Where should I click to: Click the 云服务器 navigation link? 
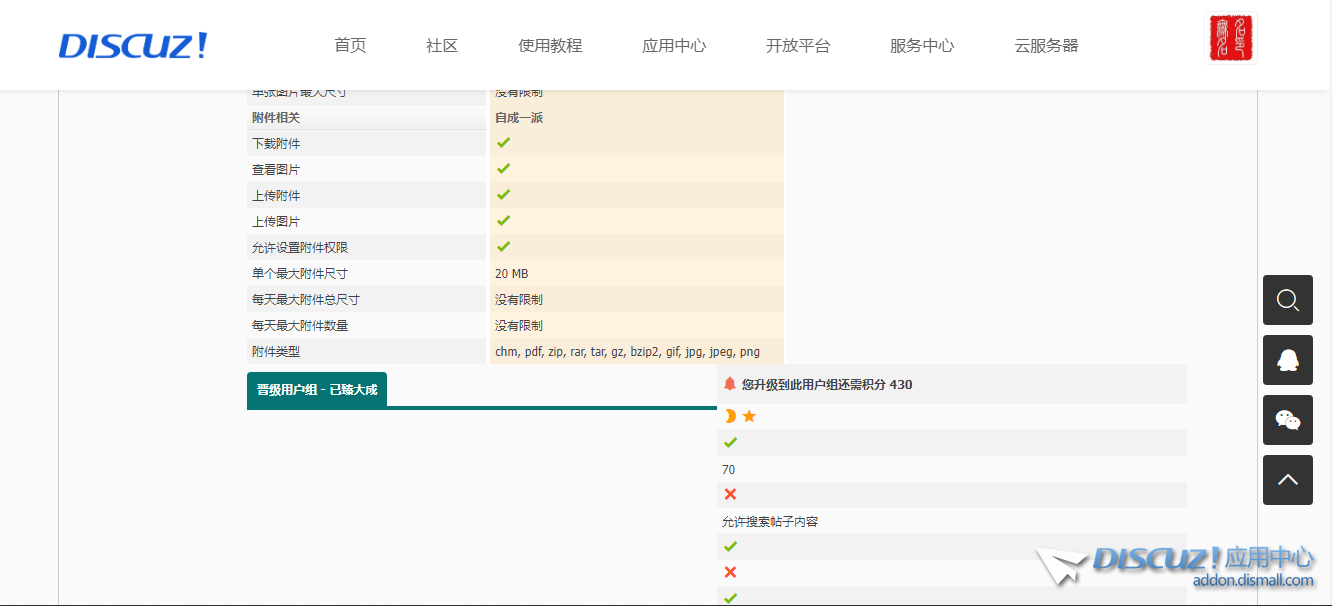pyautogui.click(x=1046, y=46)
